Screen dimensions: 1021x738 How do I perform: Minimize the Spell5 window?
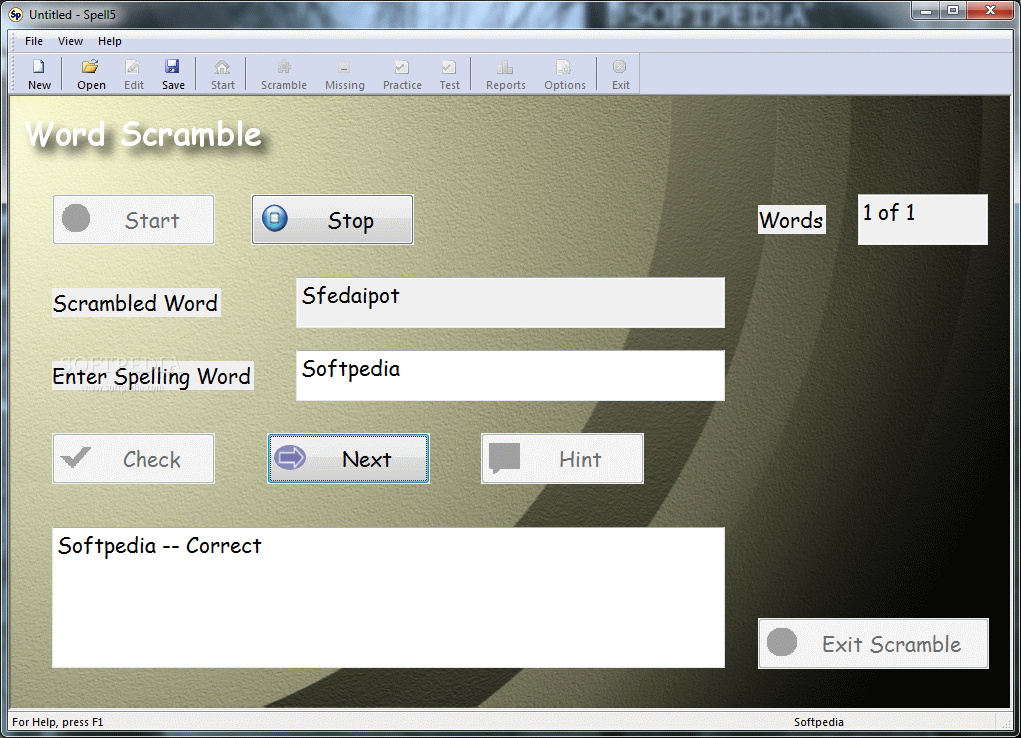click(925, 10)
